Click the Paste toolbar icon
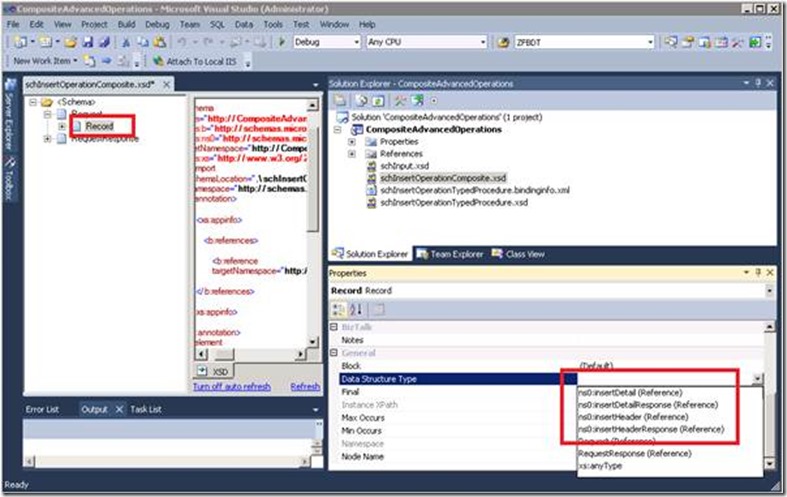 (160, 43)
